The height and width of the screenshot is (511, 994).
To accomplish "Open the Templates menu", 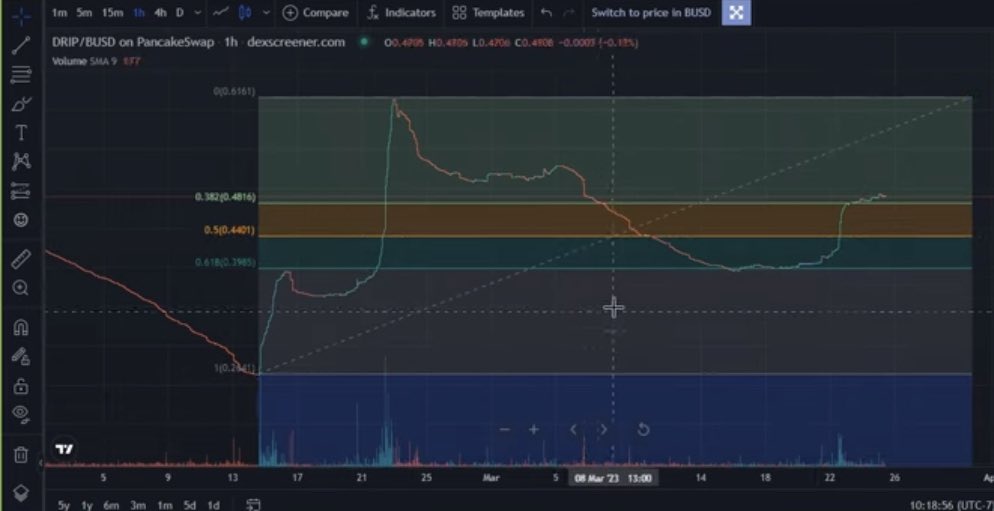I will point(488,13).
